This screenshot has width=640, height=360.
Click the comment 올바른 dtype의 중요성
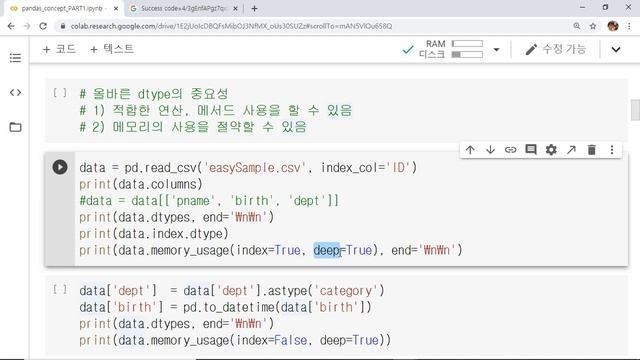(154, 94)
